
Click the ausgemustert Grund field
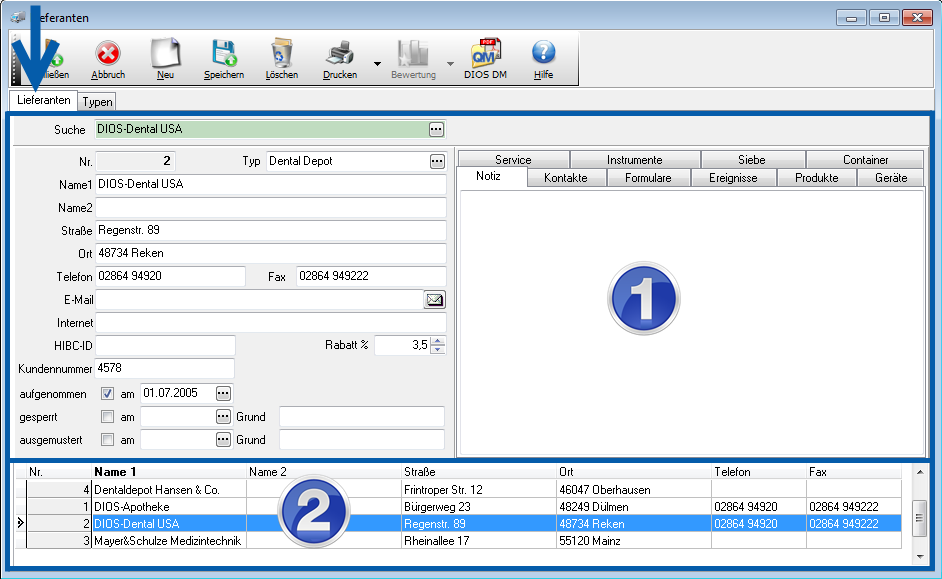tap(362, 440)
